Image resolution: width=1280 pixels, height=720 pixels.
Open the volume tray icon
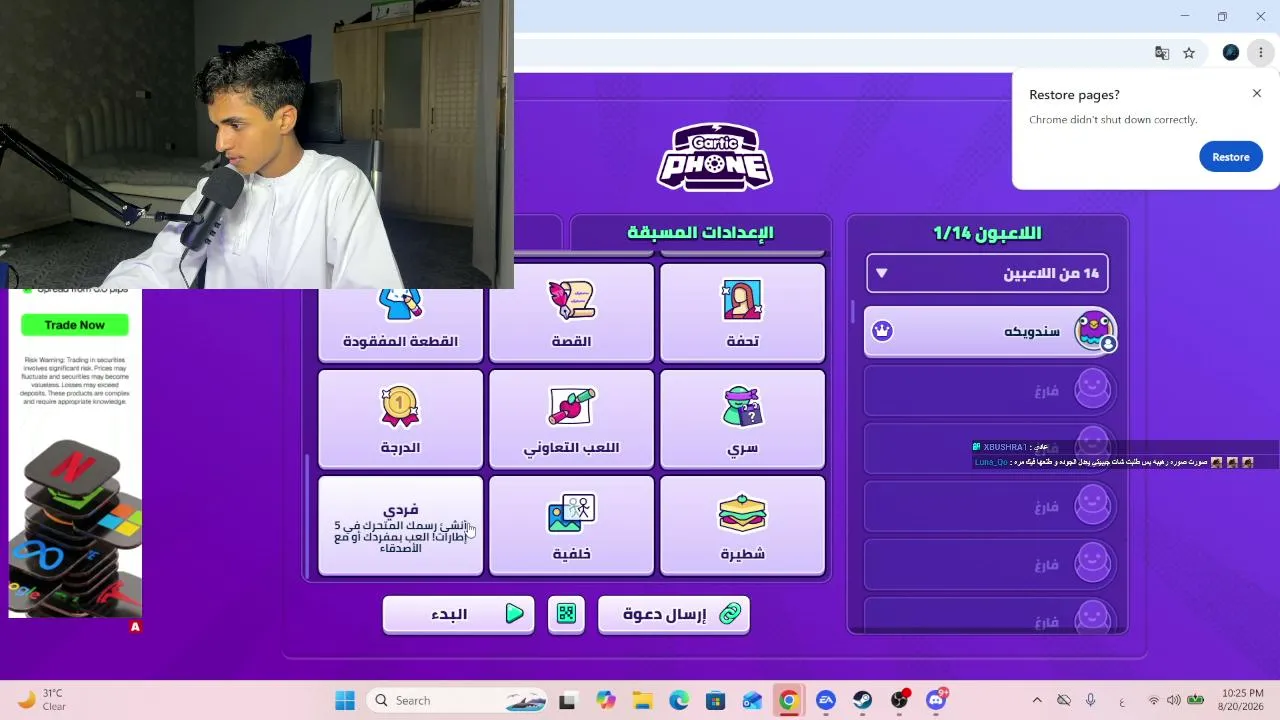1173,701
